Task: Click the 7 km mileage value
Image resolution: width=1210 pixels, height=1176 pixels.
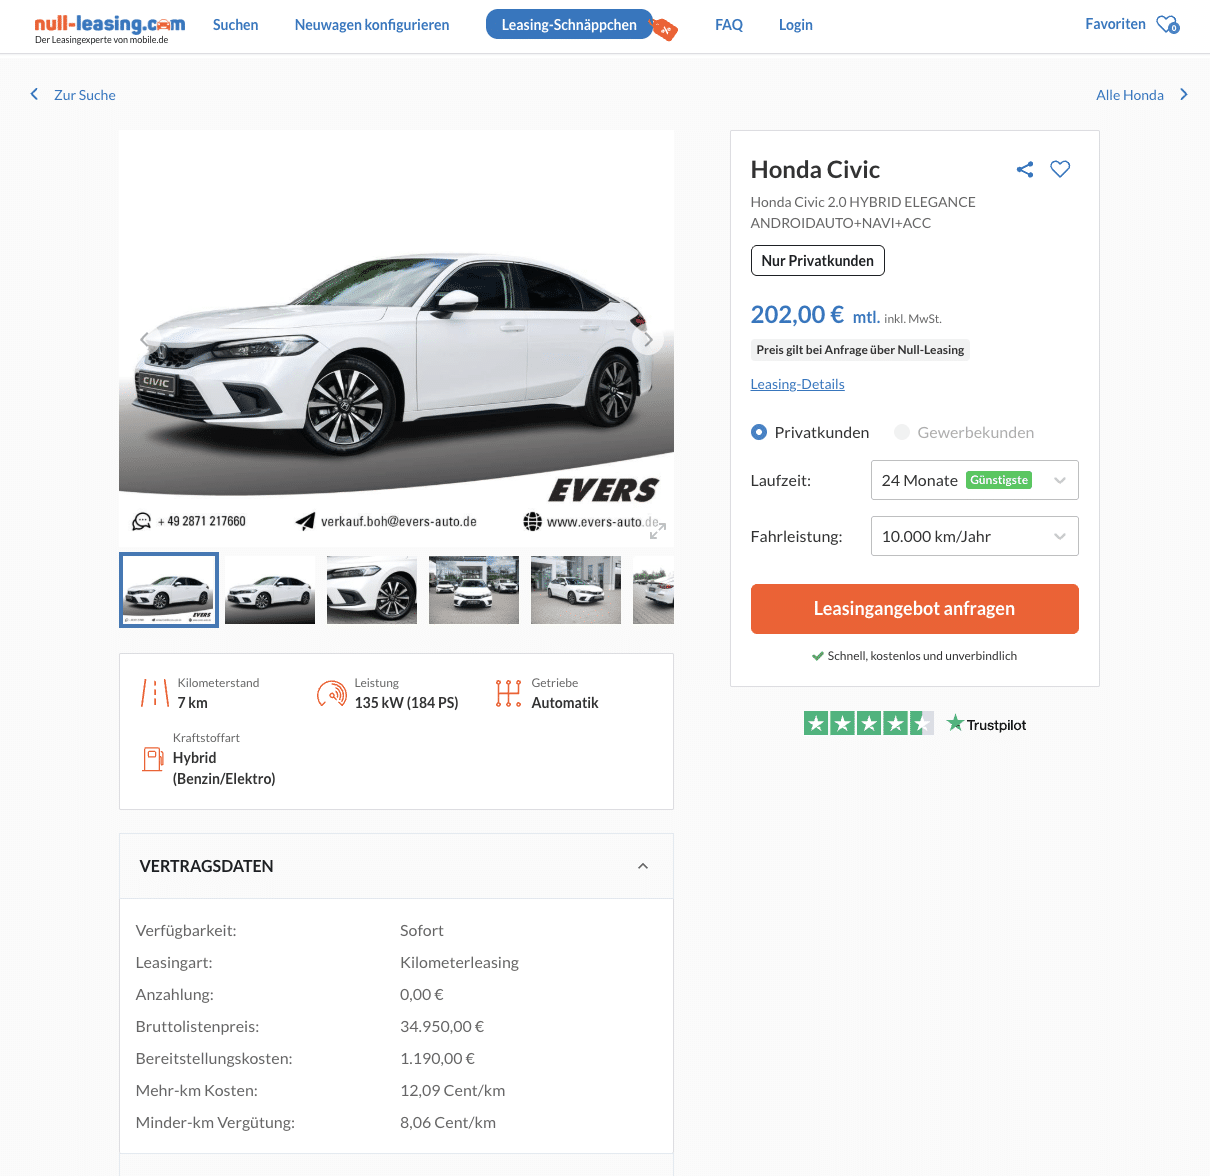Action: [193, 703]
